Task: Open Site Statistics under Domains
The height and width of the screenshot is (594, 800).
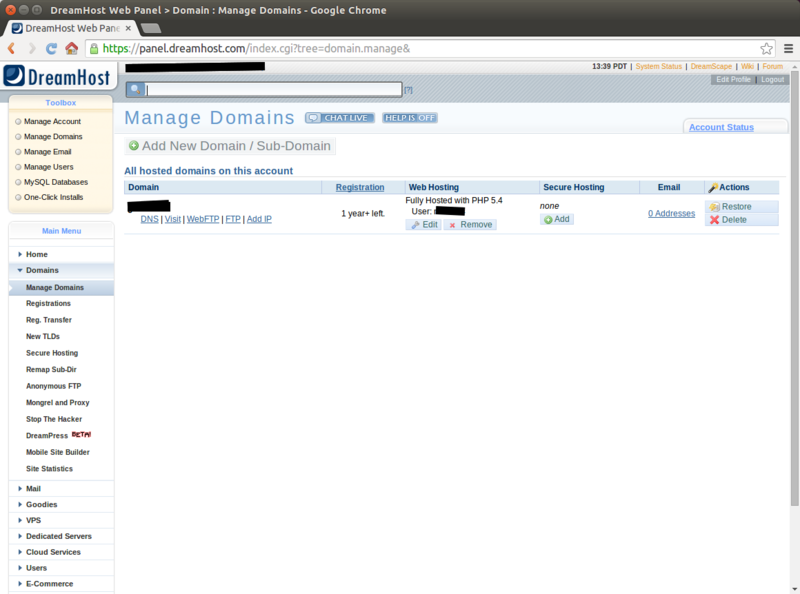Action: click(x=49, y=468)
